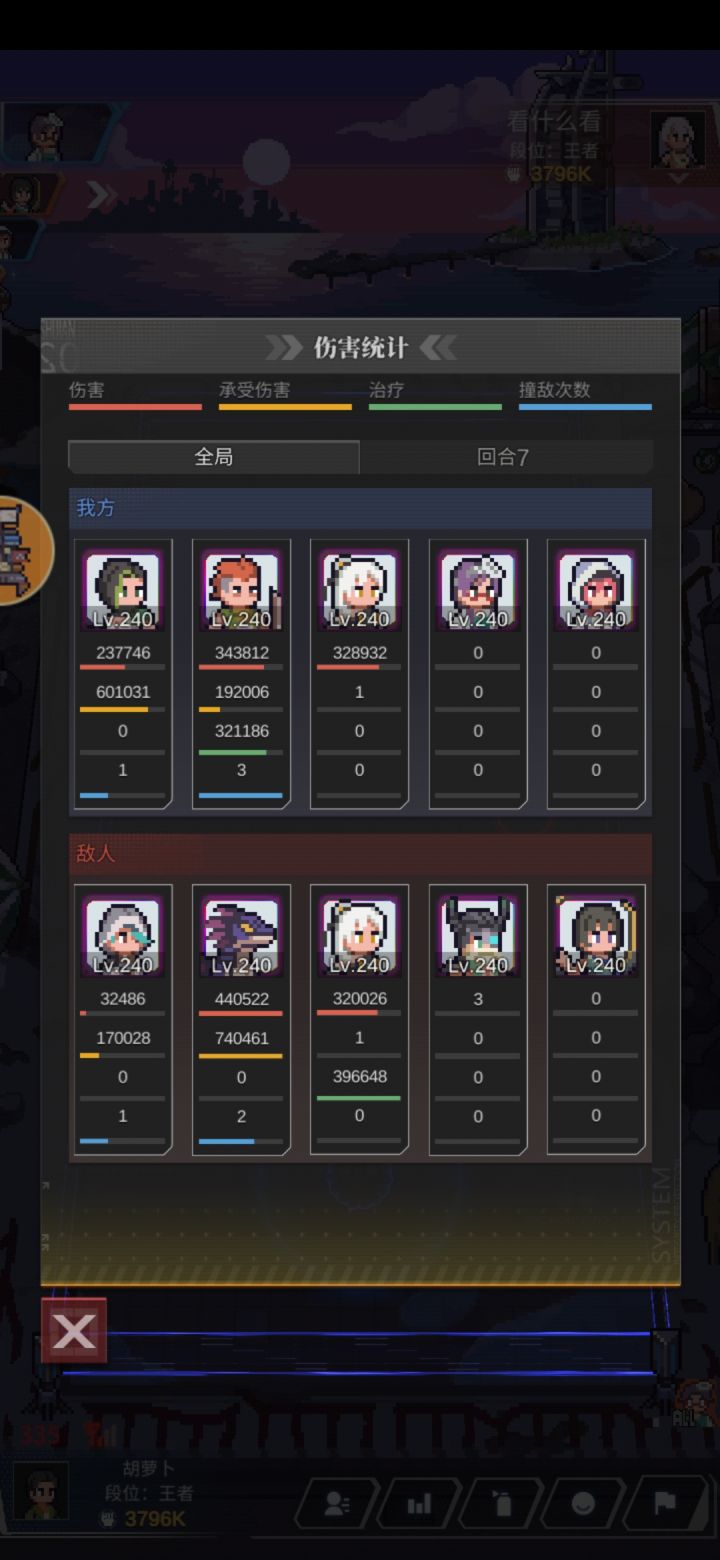The width and height of the screenshot is (720, 1560).
Task: Open the bar chart statistics icon
Action: (419, 1505)
